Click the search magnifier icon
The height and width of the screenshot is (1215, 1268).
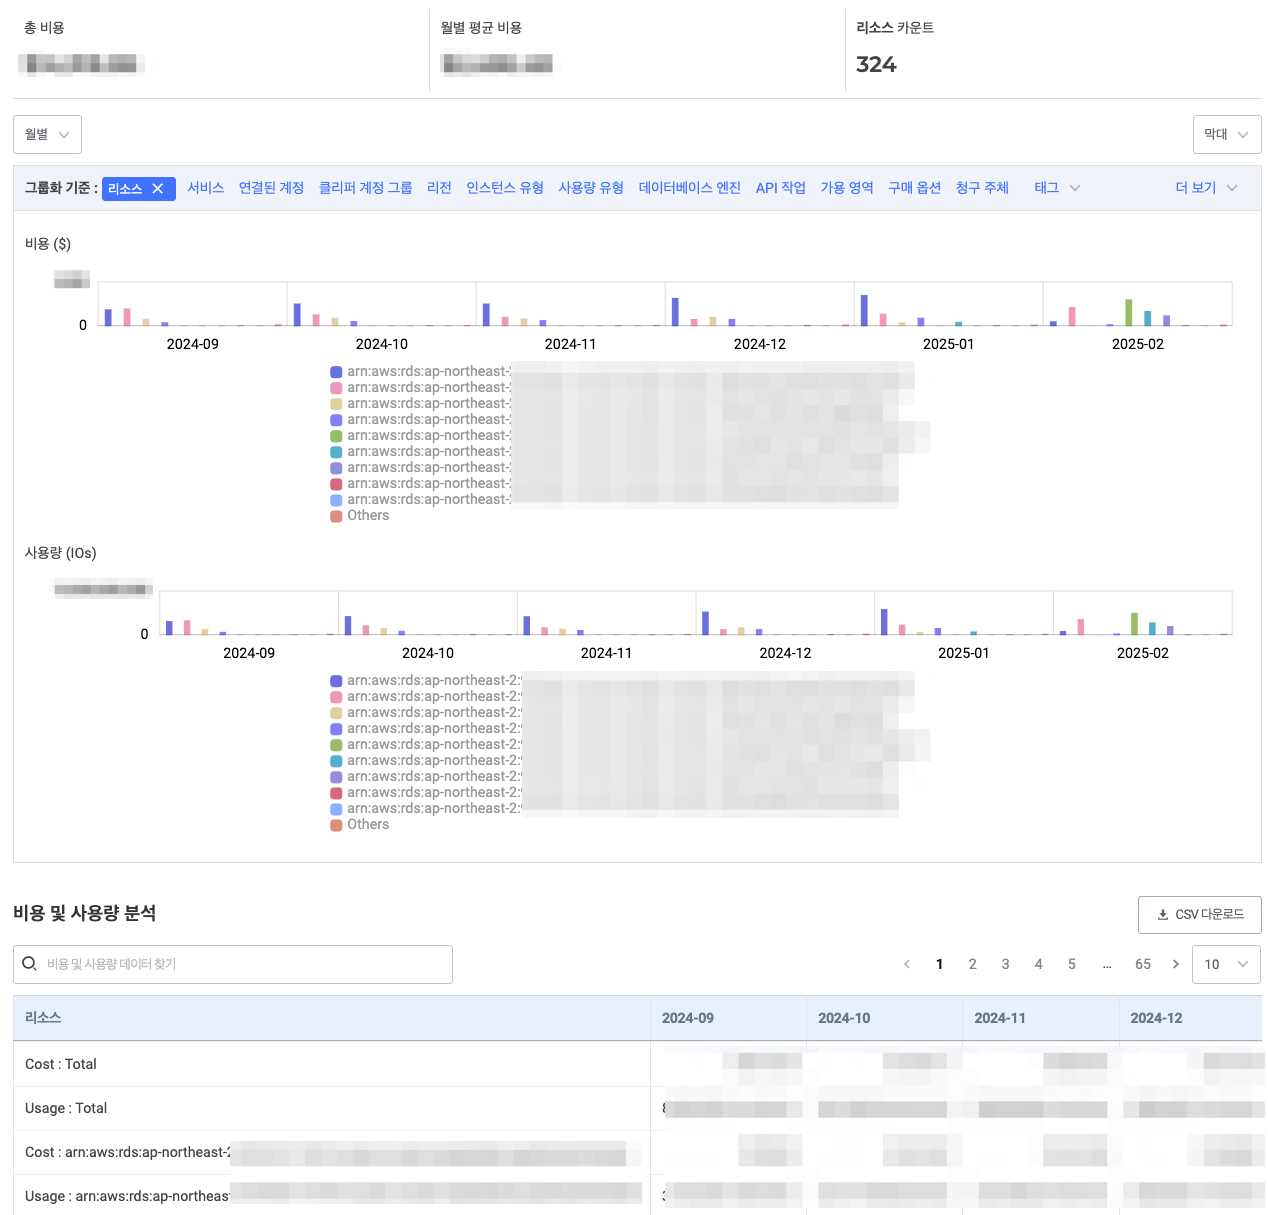[x=30, y=963]
